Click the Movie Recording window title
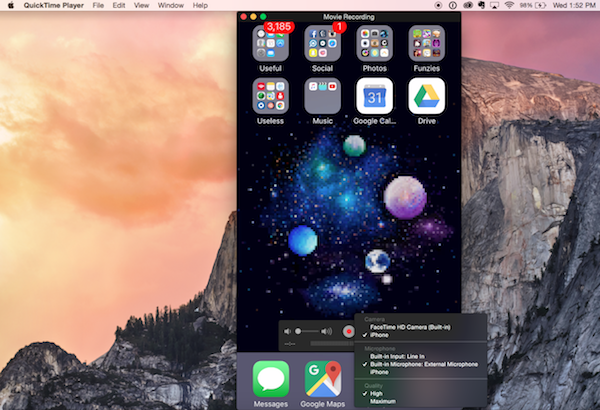The height and width of the screenshot is (410, 600). (x=349, y=17)
